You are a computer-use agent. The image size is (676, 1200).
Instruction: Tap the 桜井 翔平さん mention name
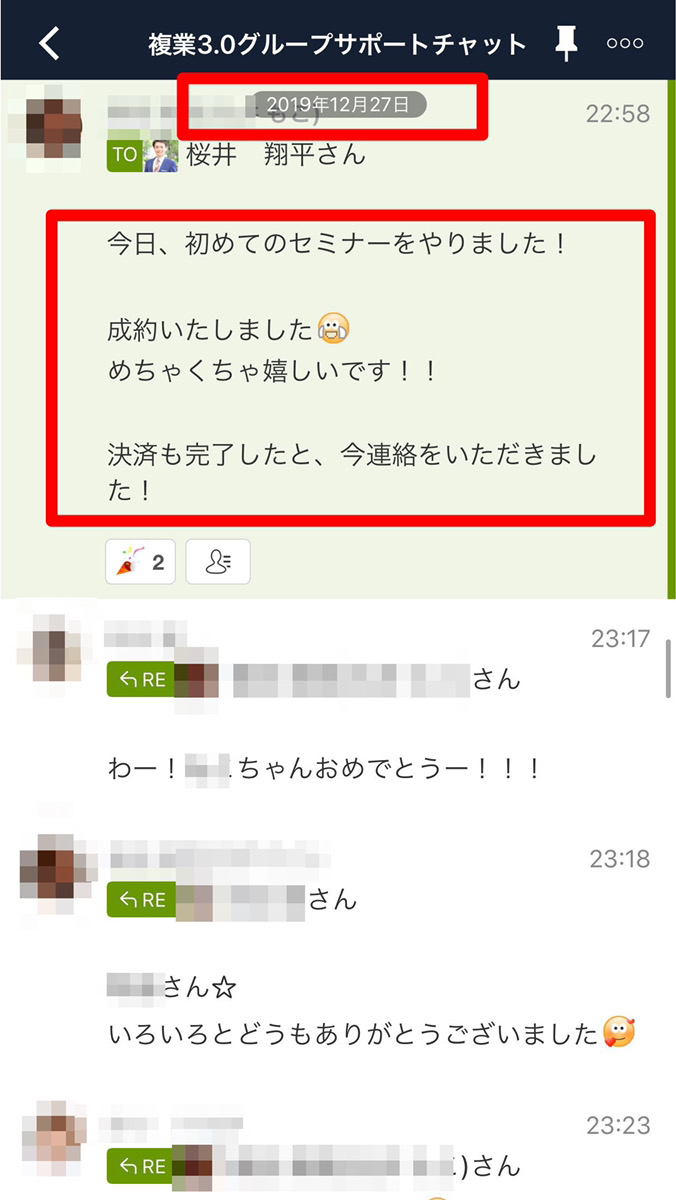point(275,156)
